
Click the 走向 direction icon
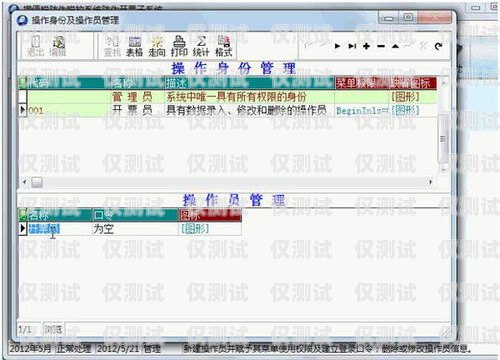[x=157, y=46]
